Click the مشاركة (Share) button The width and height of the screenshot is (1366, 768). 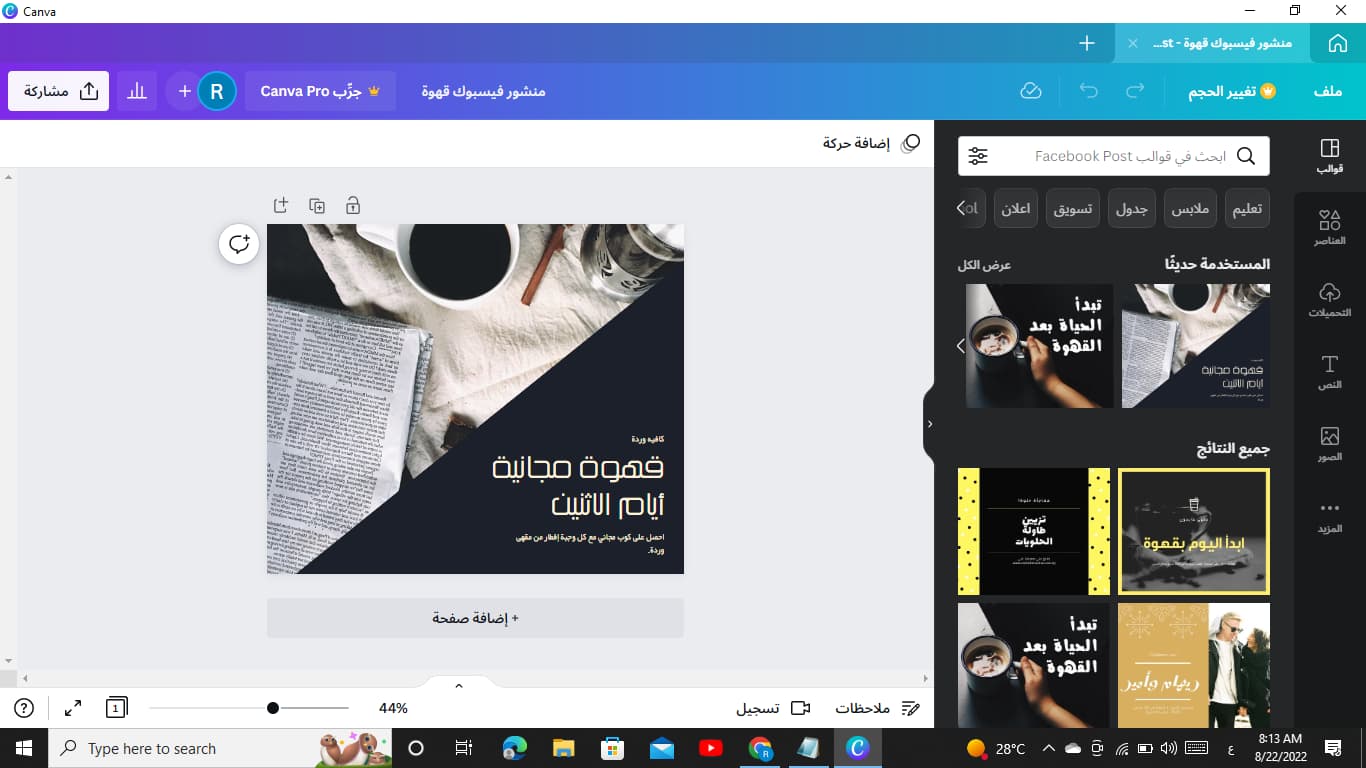tap(58, 90)
